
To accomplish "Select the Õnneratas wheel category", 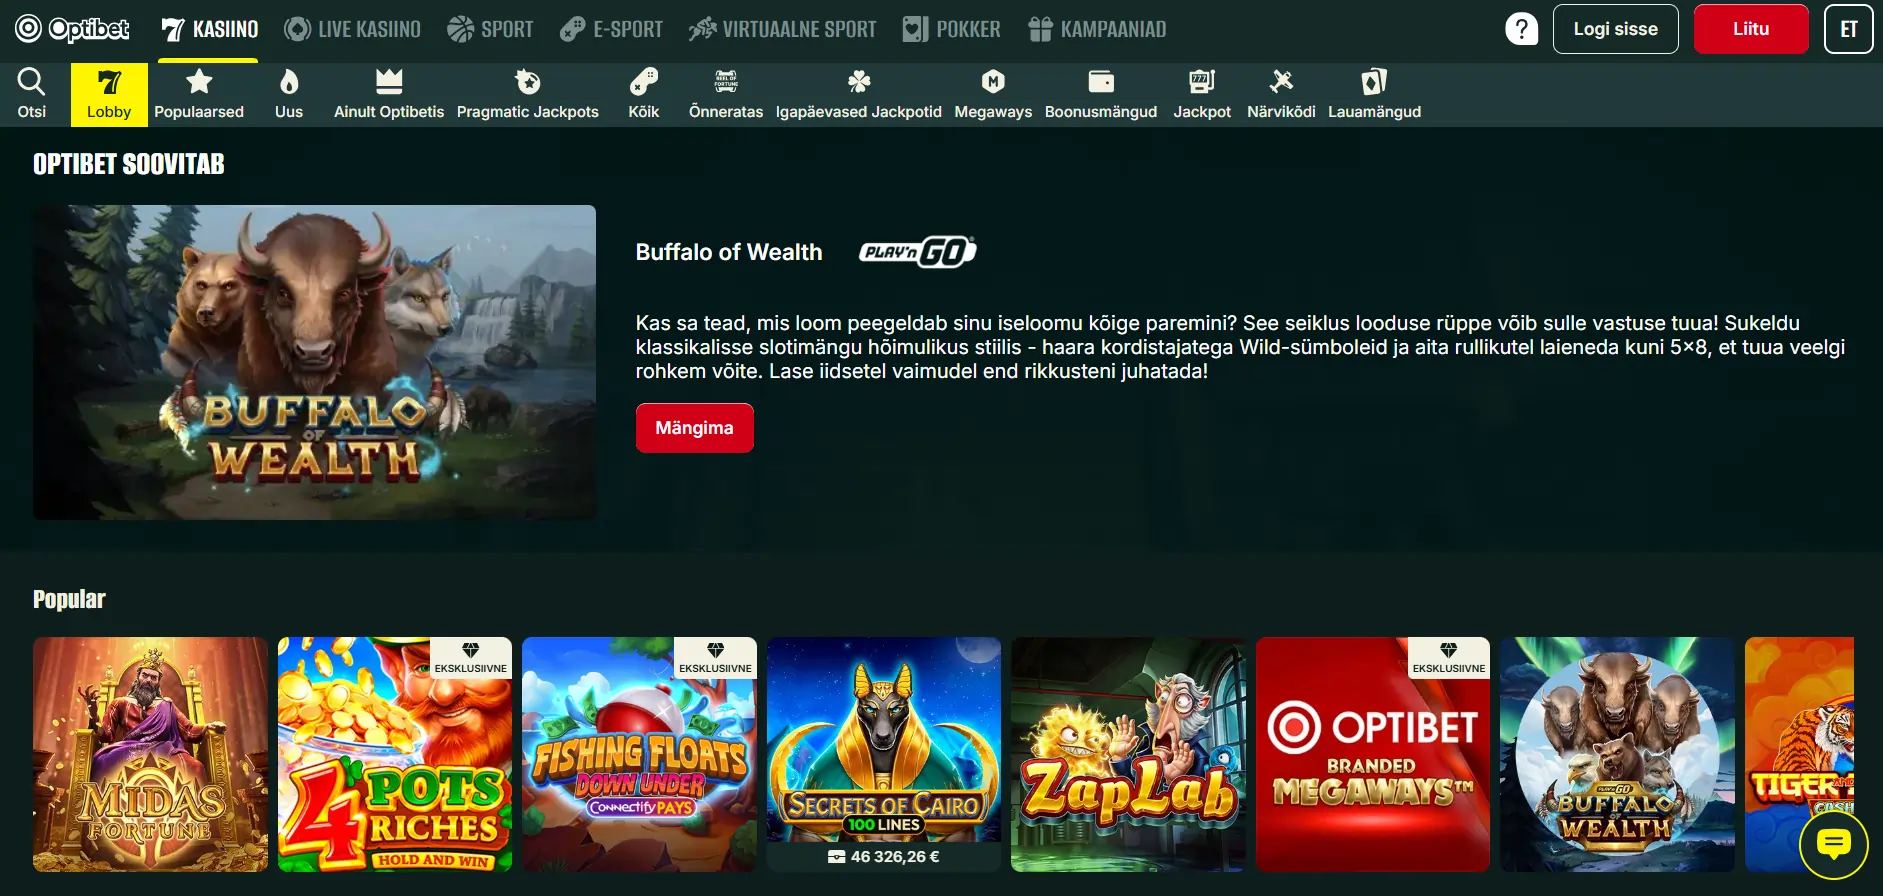I will tap(726, 94).
